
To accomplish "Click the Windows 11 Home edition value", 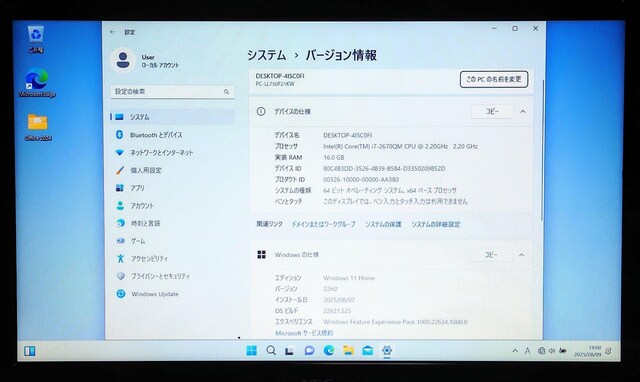I will click(349, 278).
